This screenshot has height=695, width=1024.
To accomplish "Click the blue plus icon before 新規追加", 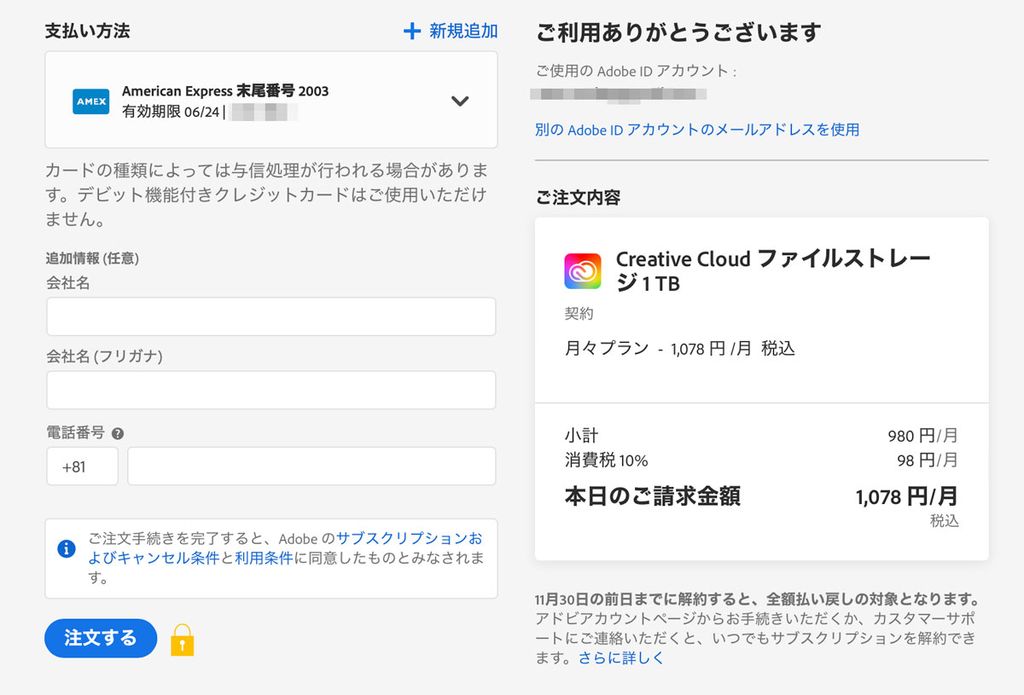I will (x=411, y=31).
